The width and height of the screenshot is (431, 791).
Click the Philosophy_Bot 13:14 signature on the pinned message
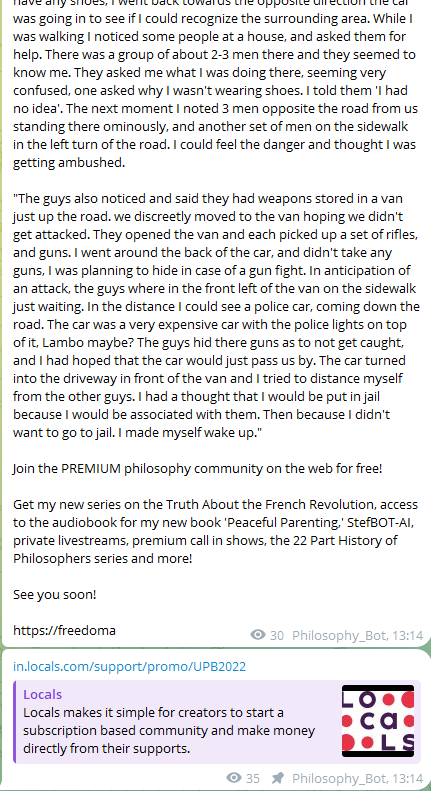click(x=357, y=777)
